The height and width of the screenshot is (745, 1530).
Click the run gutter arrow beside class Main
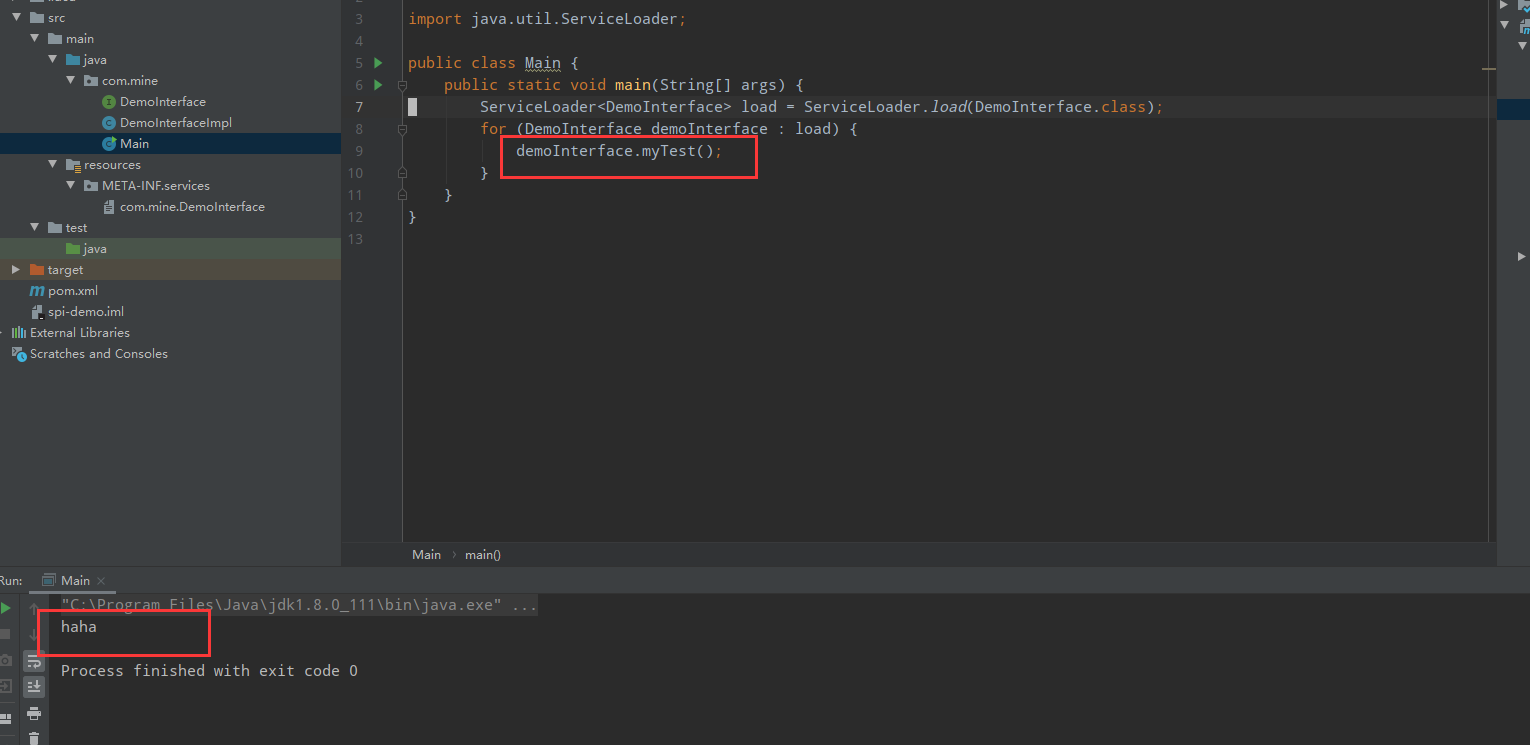[378, 63]
